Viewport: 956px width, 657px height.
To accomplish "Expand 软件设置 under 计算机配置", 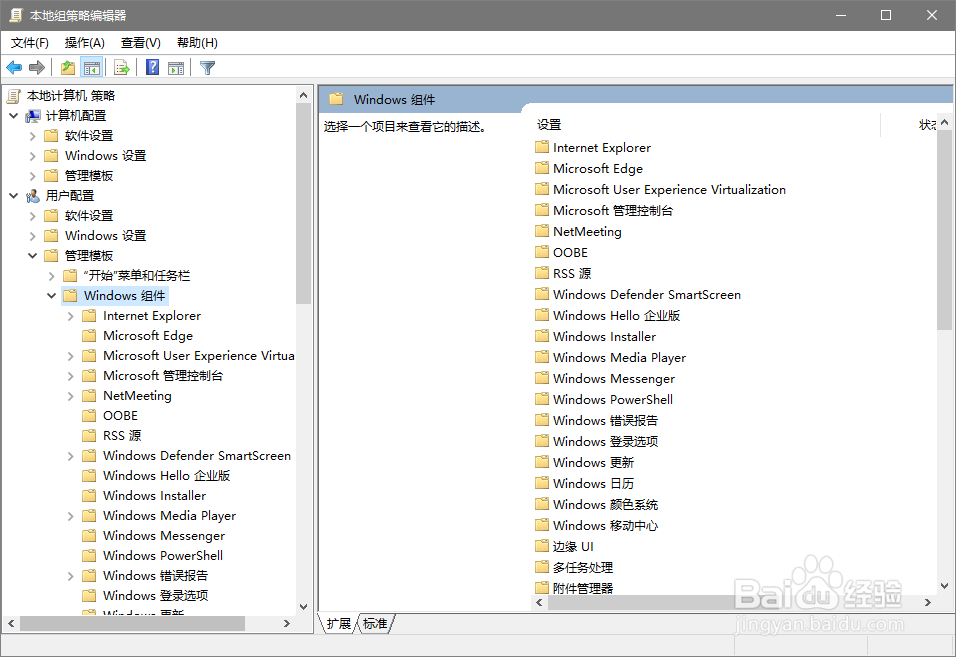I will pos(33,136).
